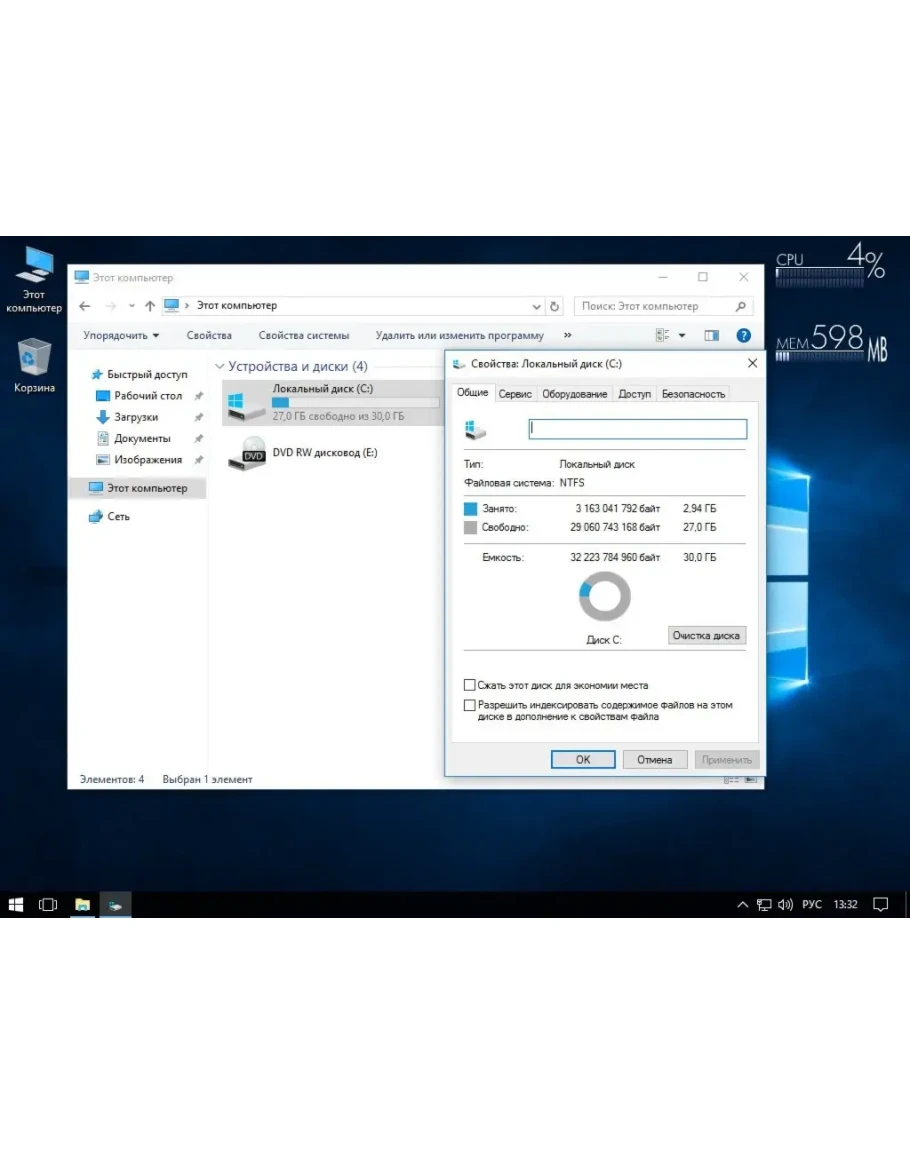Toggle allow file content indexing checkbox
910x1155 pixels.
click(470, 705)
